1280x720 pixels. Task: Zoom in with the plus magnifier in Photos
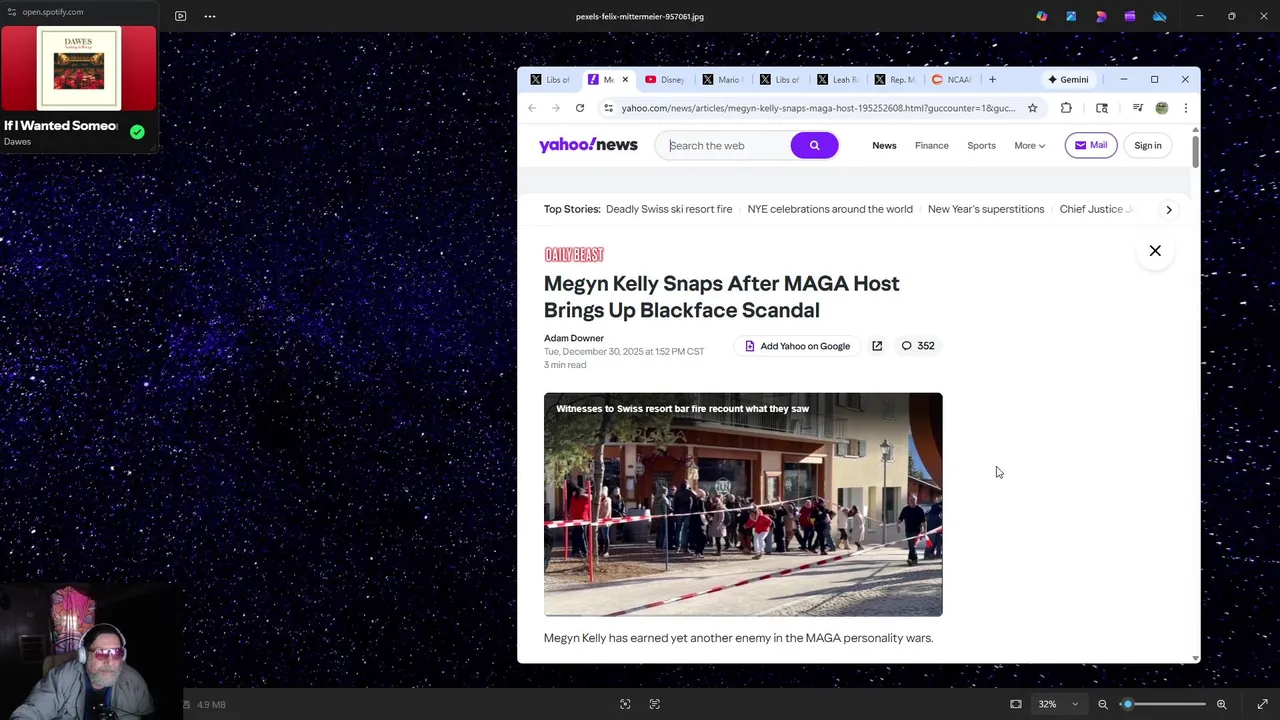click(x=1221, y=704)
